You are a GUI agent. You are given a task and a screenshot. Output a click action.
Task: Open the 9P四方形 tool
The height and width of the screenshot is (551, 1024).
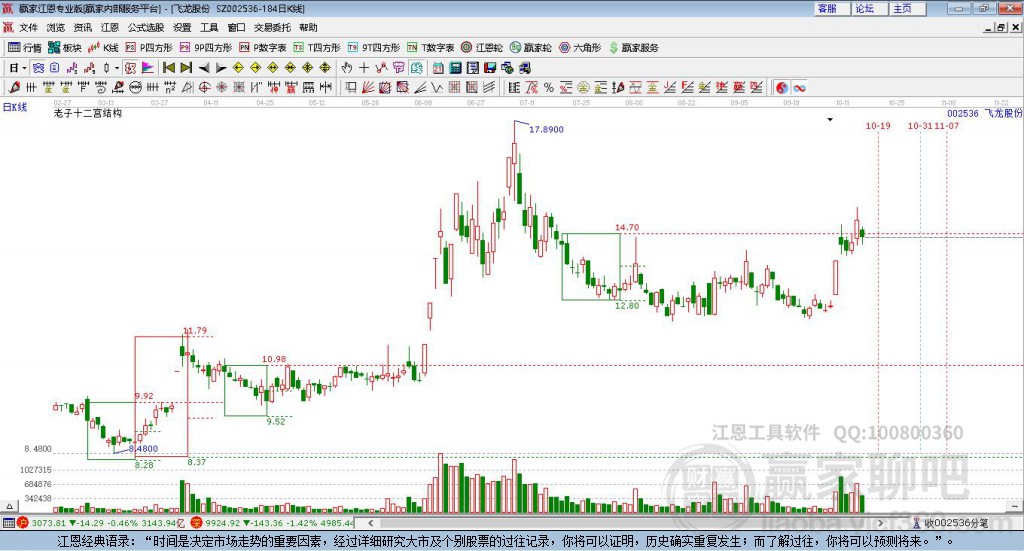coord(206,48)
